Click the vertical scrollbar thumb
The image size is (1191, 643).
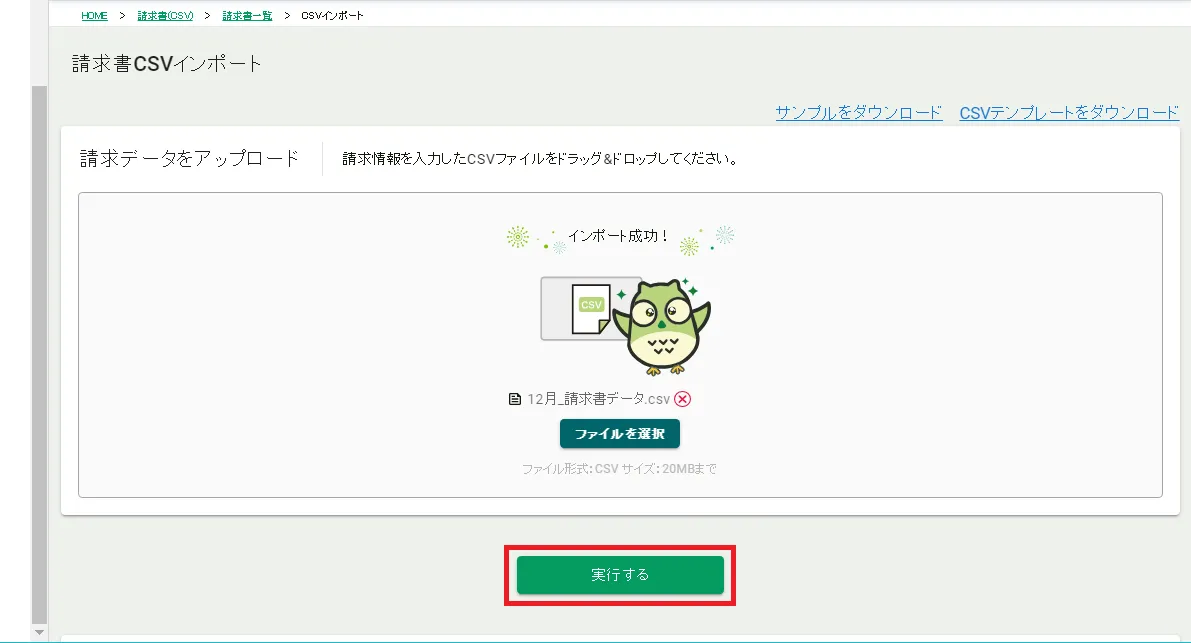(39, 355)
